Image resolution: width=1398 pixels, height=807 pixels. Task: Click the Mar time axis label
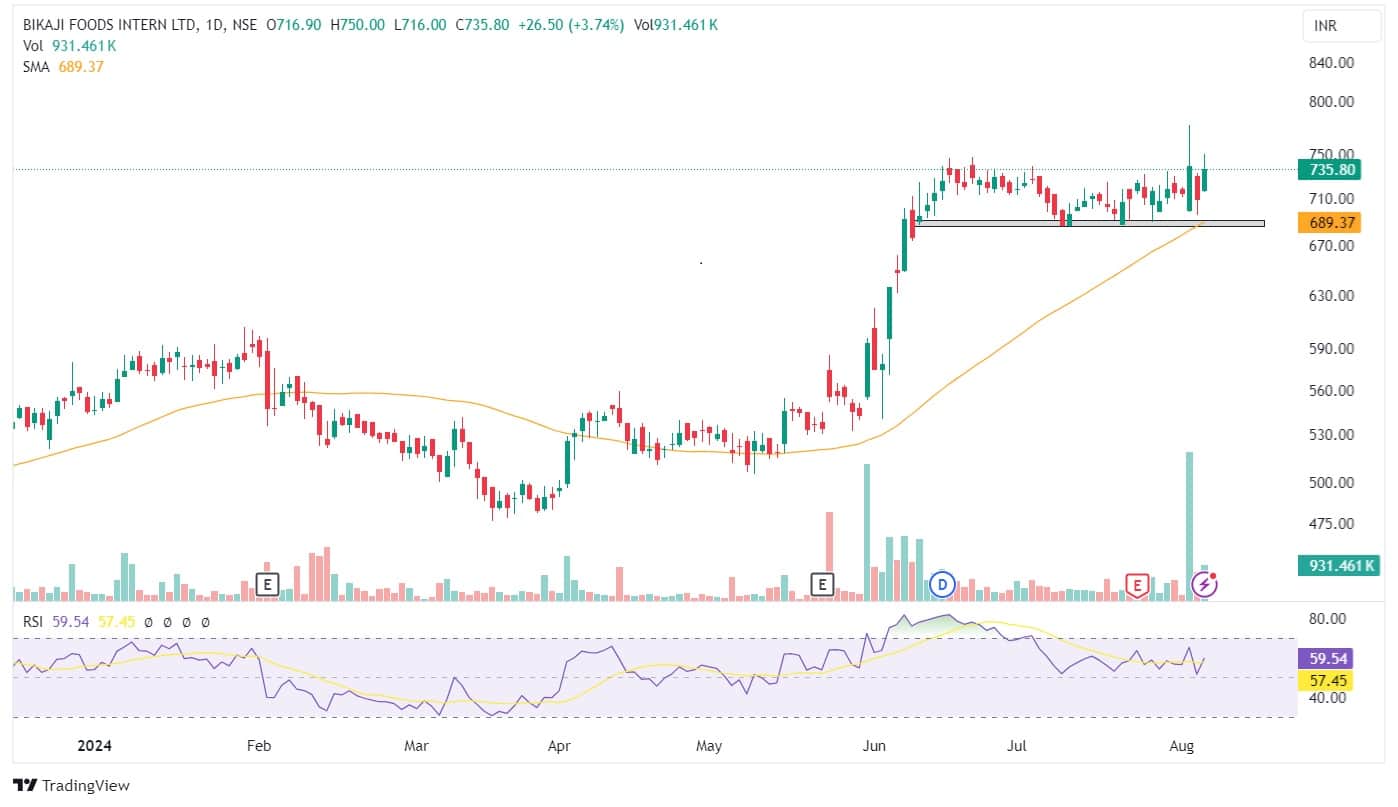point(416,745)
